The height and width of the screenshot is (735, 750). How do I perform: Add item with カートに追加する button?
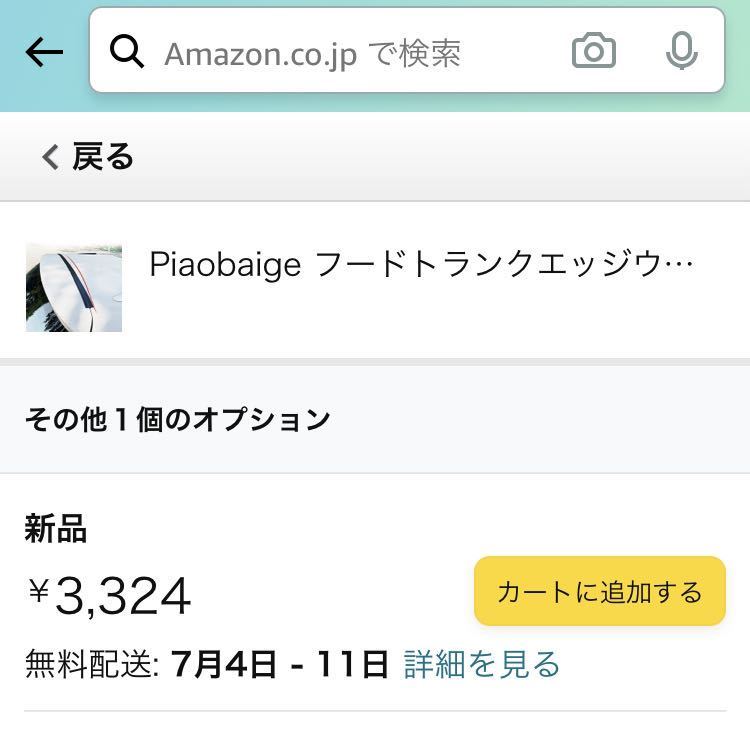[600, 591]
